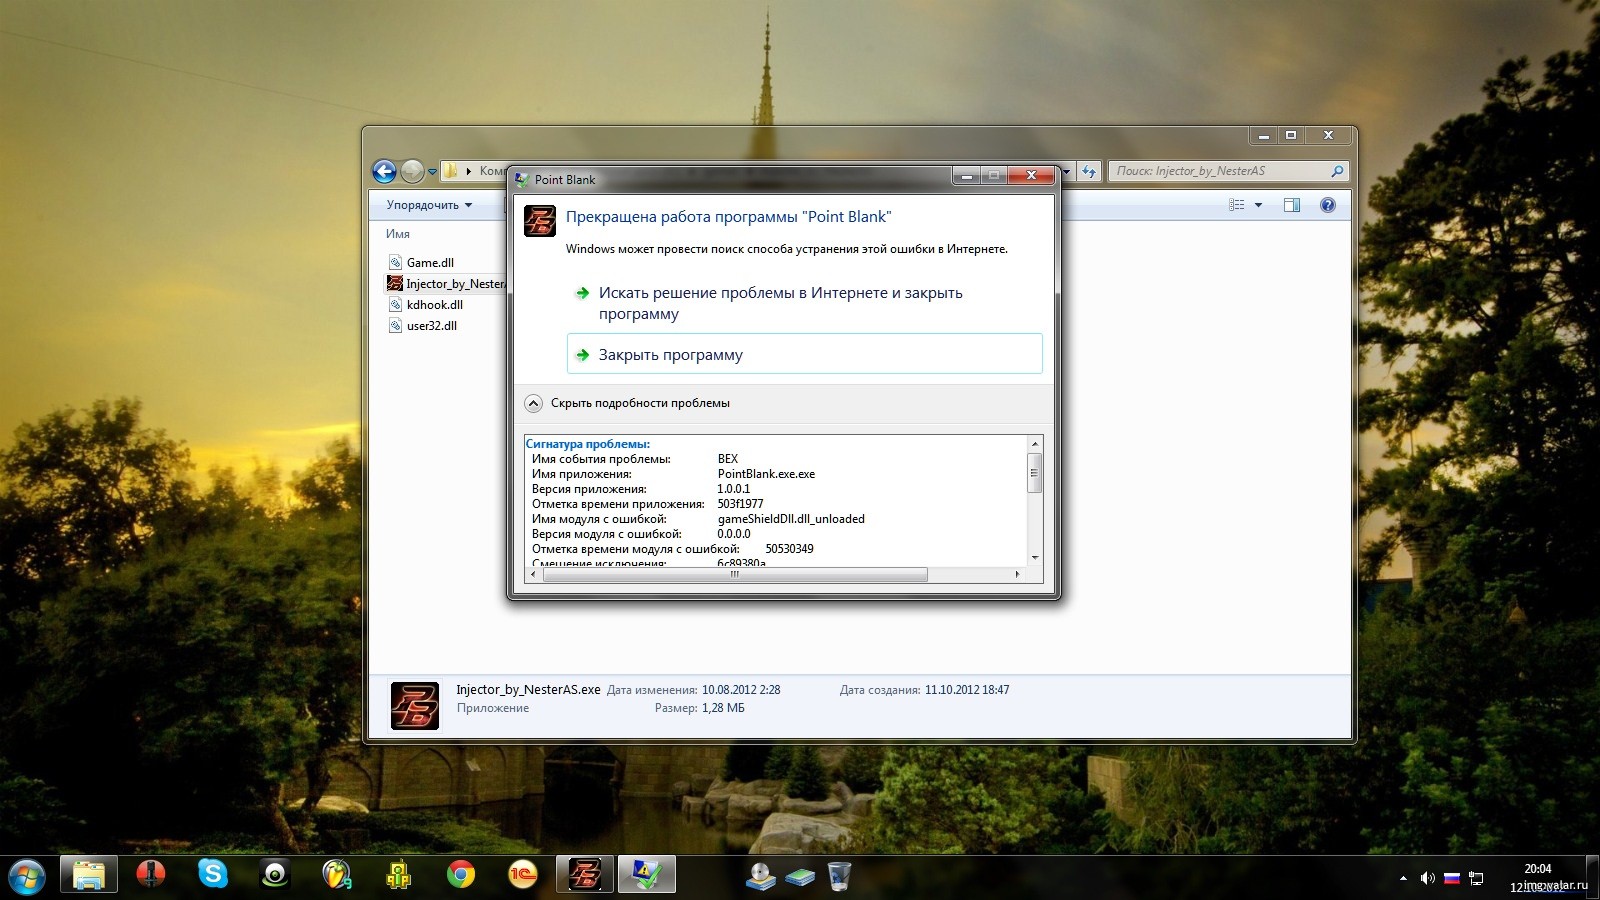Click the Point Blank icon in the error dialog
This screenshot has width=1600, height=900.
coord(540,220)
